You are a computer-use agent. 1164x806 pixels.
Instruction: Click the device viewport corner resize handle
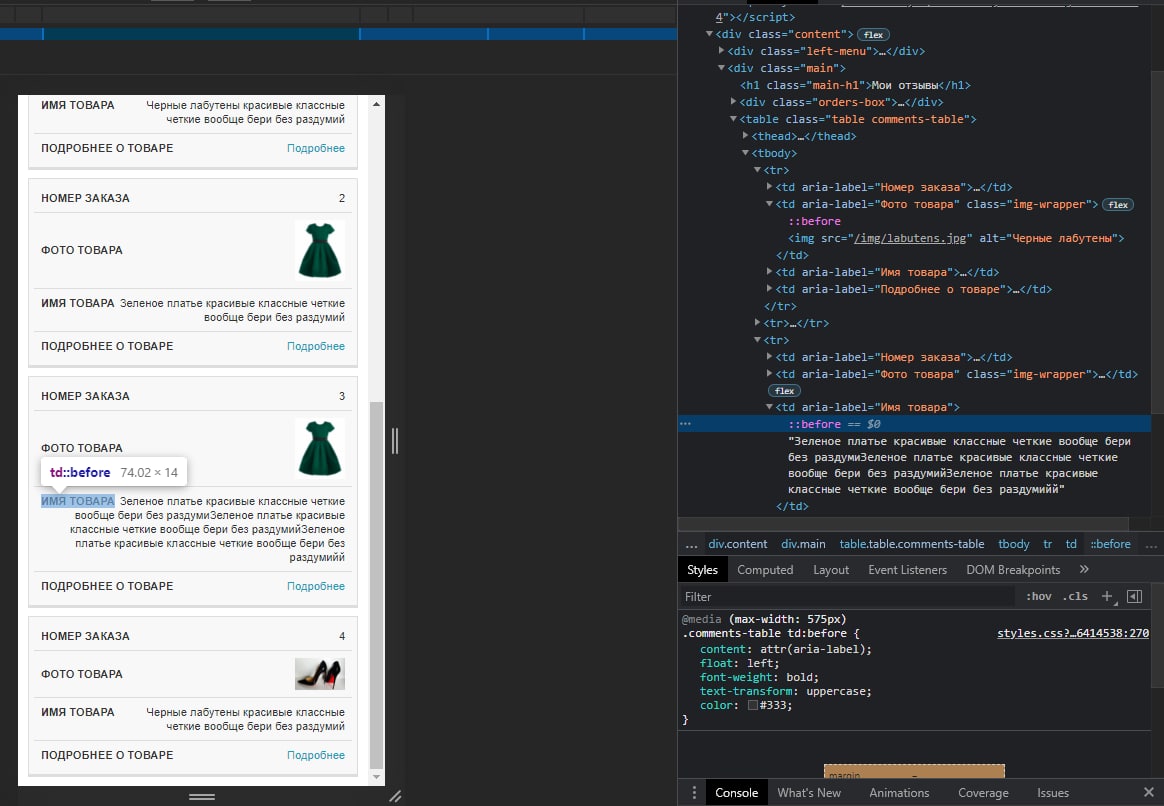tap(396, 796)
